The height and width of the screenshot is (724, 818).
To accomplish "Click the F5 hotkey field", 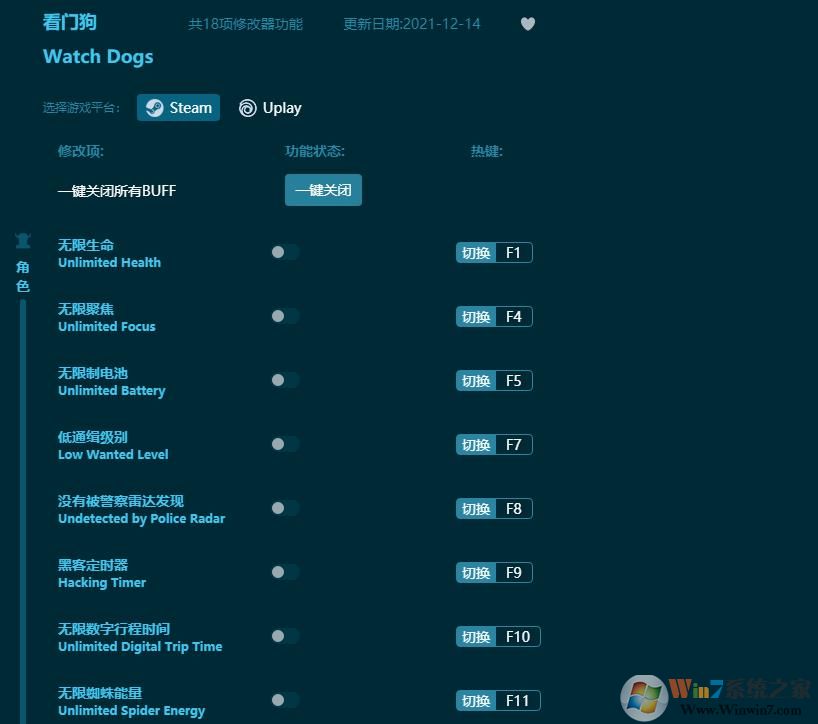I will pos(514,381).
